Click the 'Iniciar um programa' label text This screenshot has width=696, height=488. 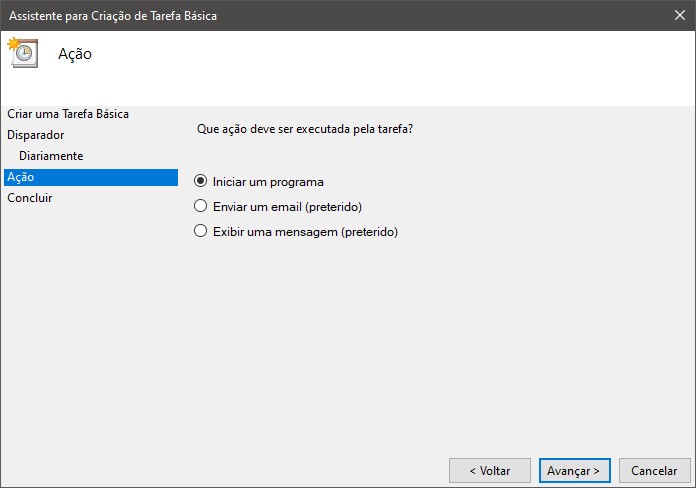click(268, 182)
